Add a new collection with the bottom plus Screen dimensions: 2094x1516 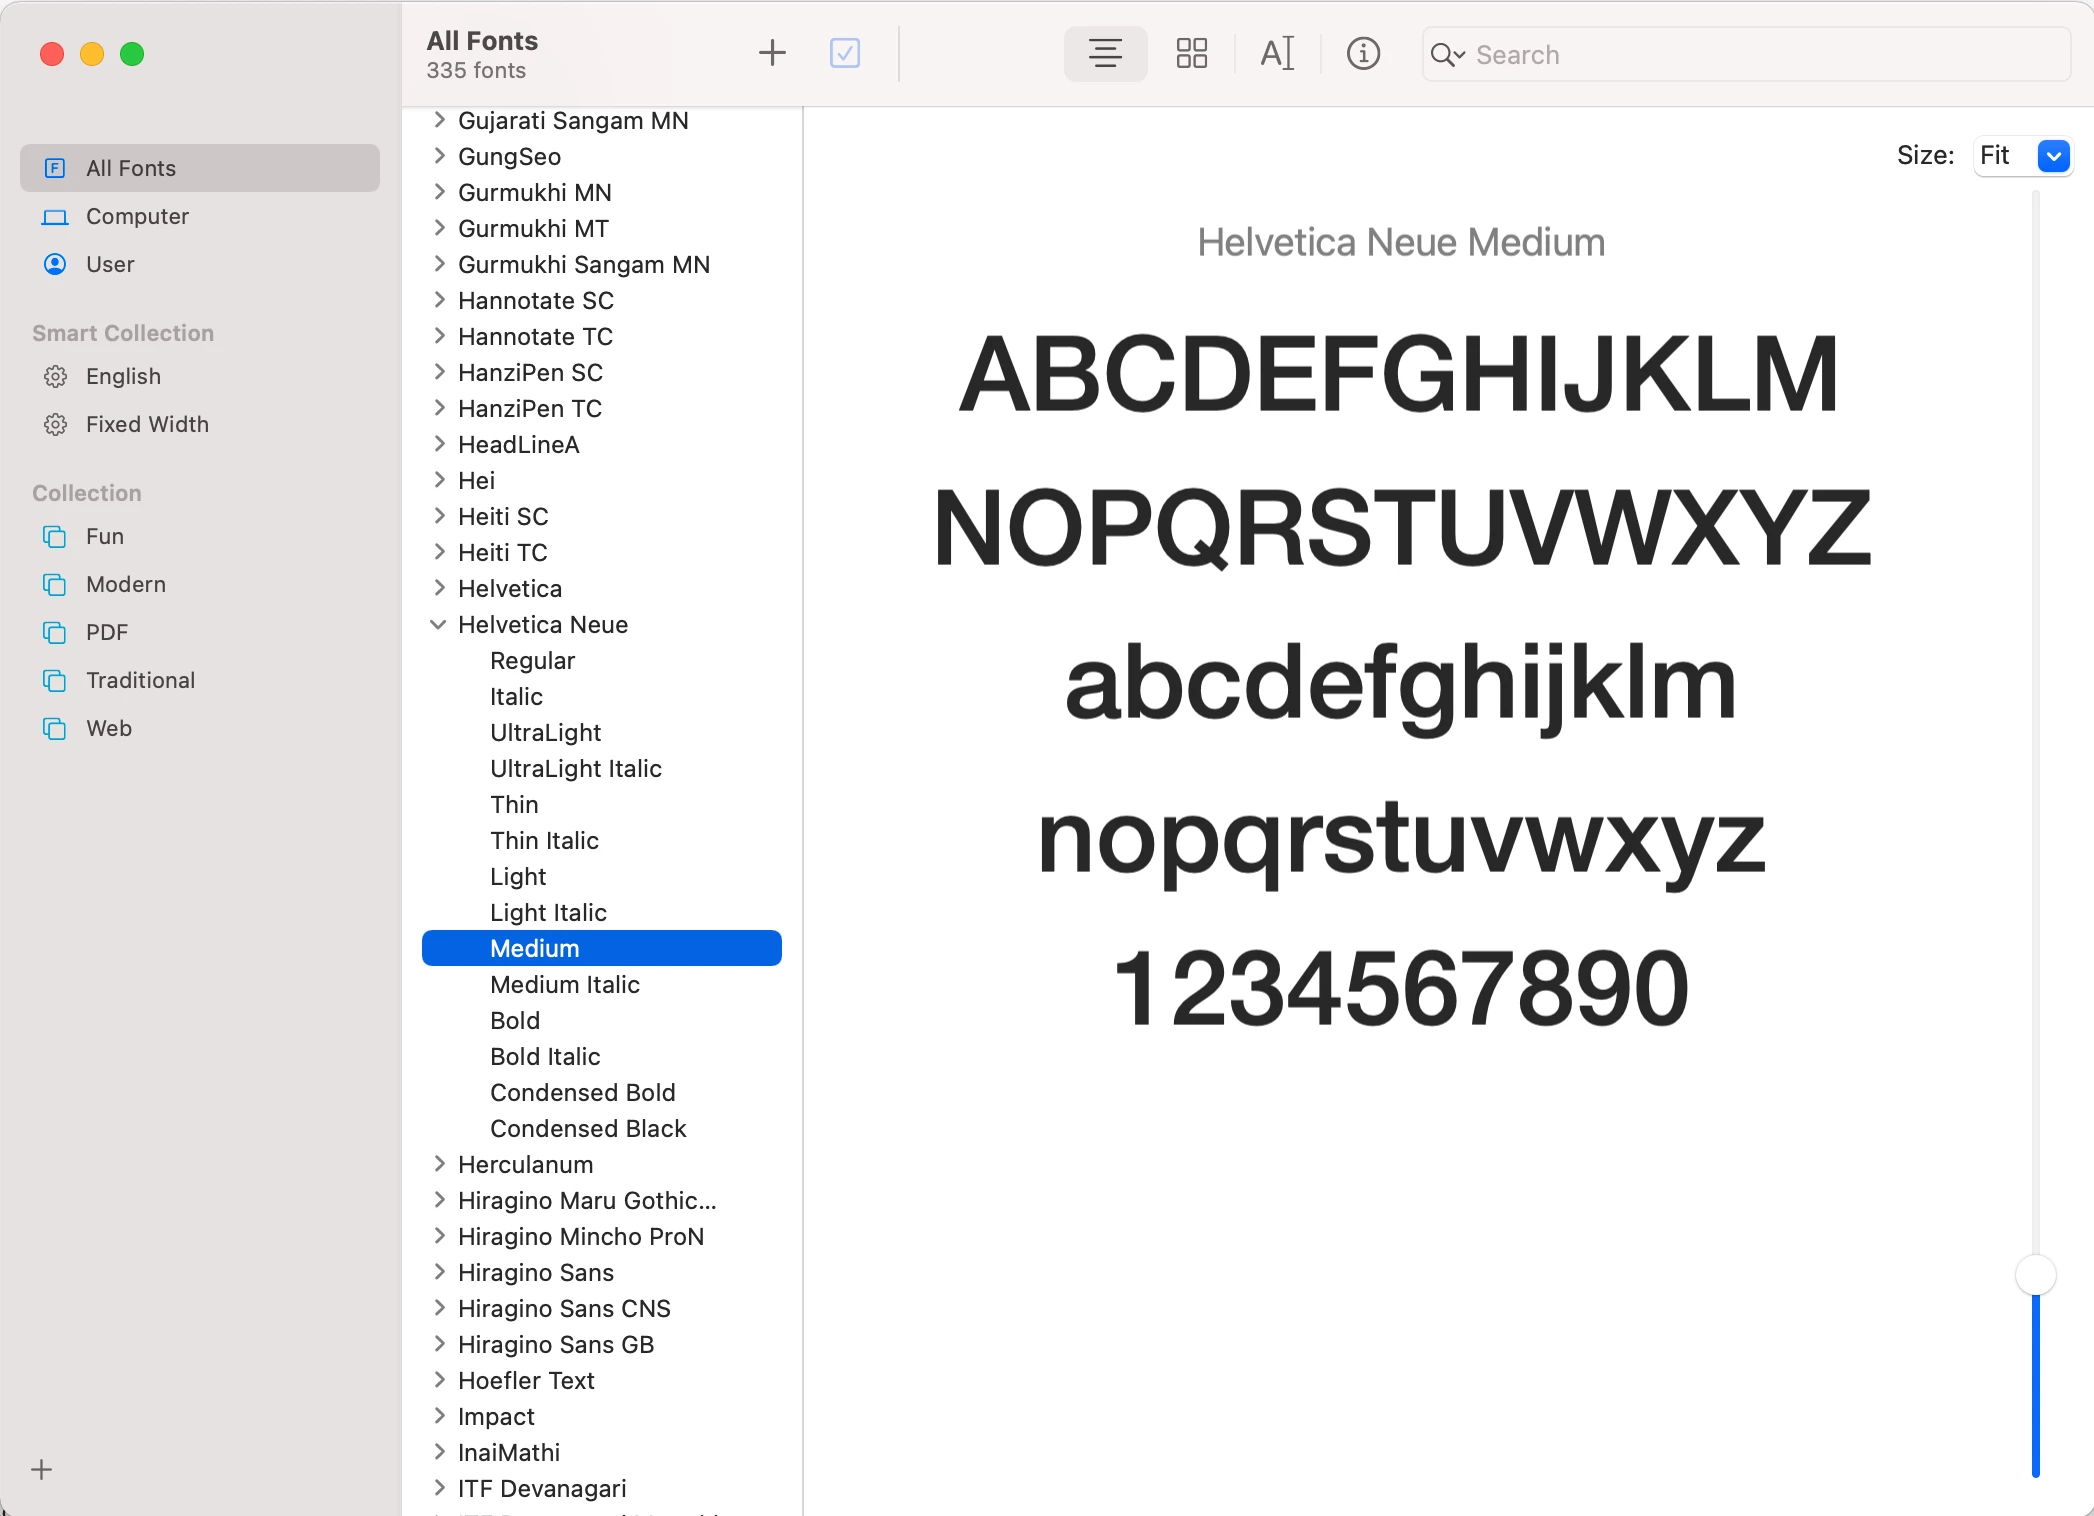point(42,1469)
